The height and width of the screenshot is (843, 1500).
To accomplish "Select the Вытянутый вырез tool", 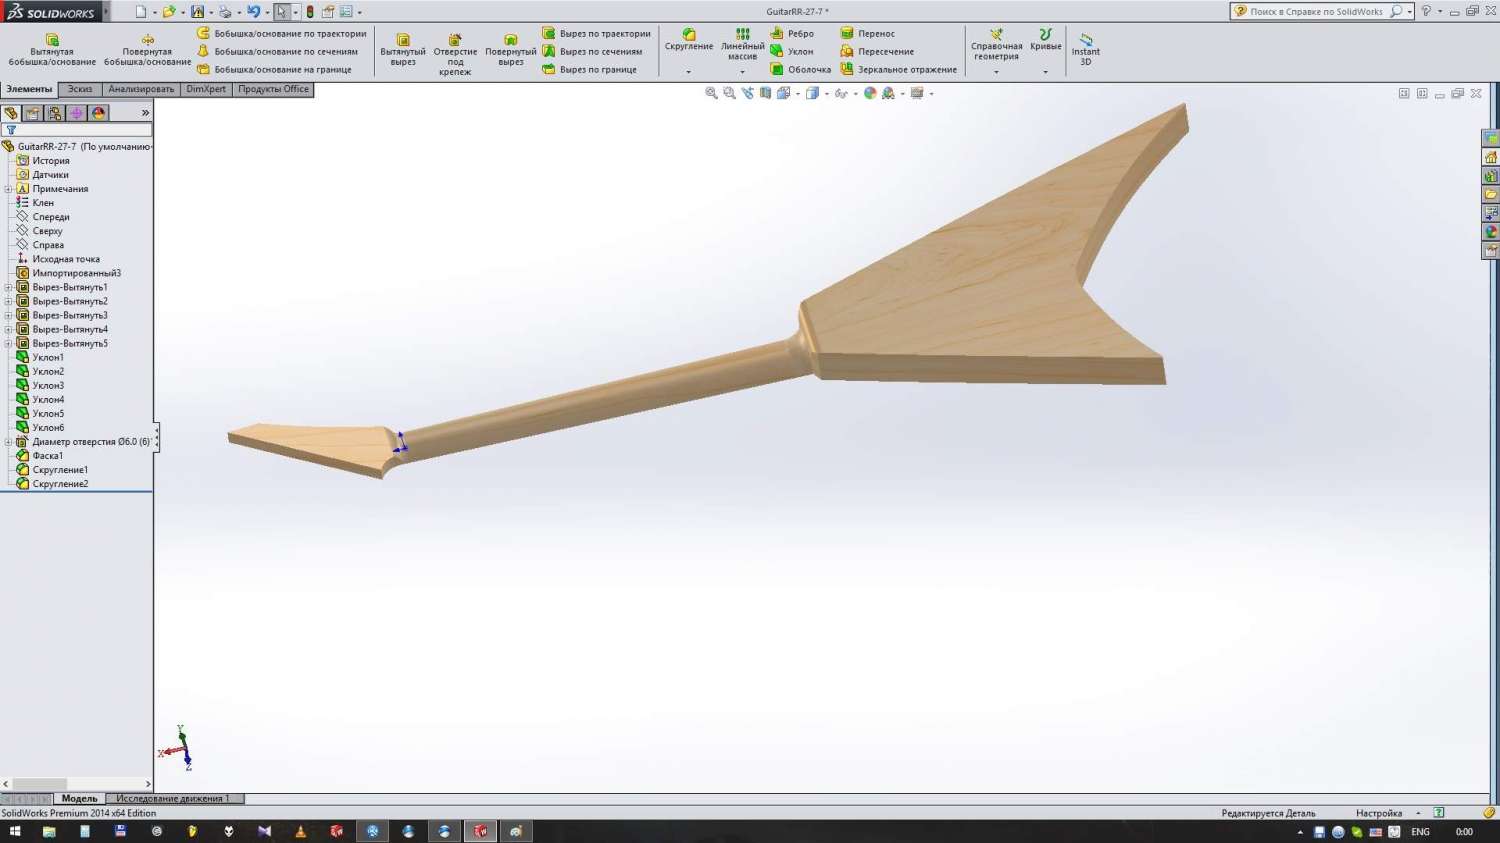I will [x=403, y=49].
